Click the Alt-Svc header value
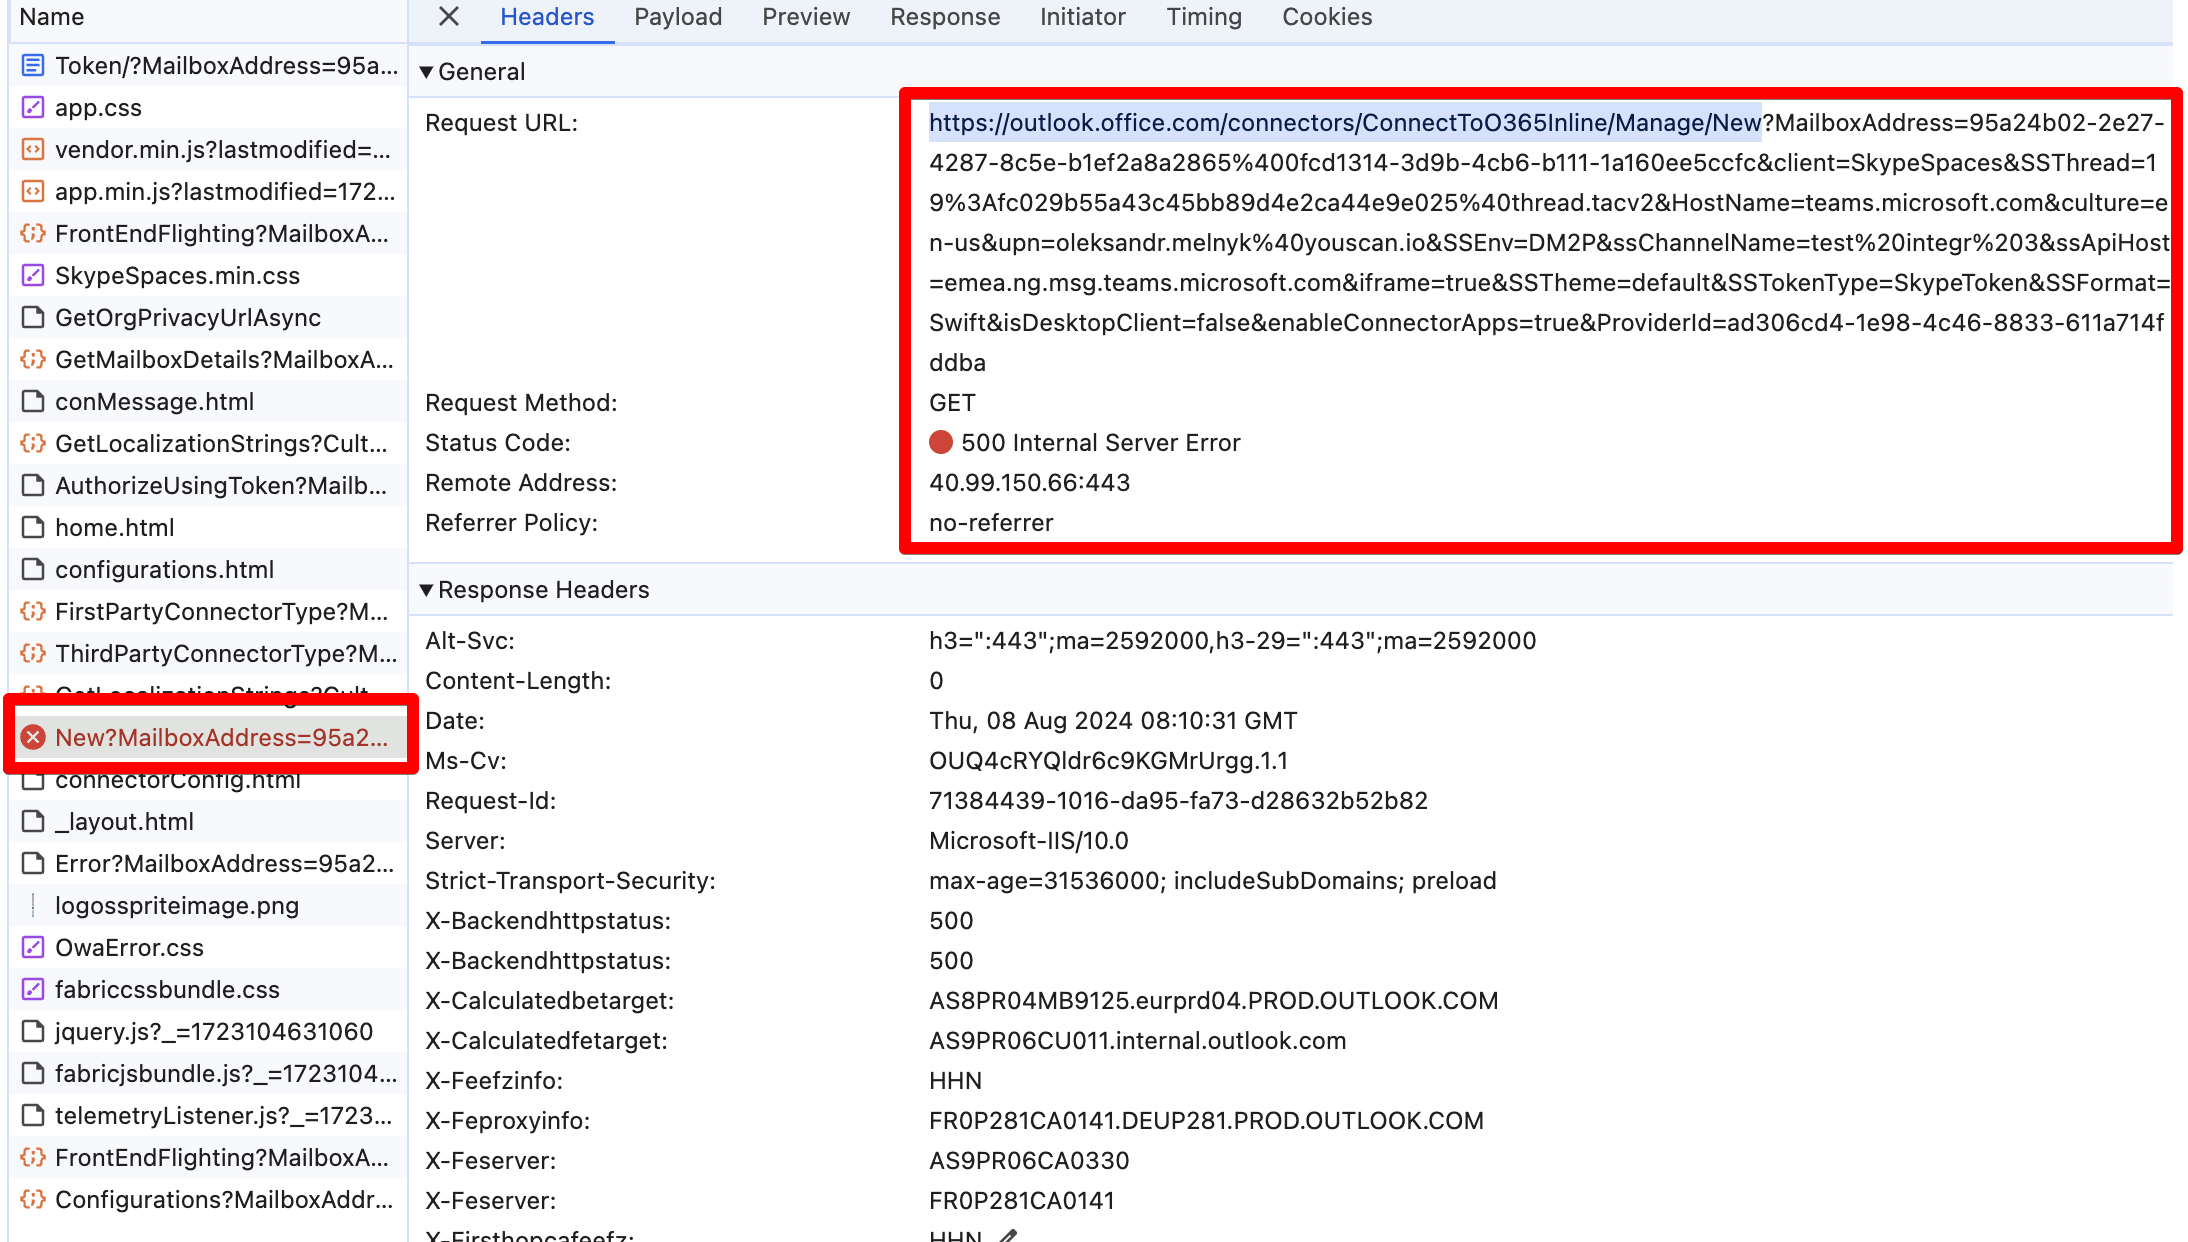Image resolution: width=2188 pixels, height=1242 pixels. [x=1232, y=641]
